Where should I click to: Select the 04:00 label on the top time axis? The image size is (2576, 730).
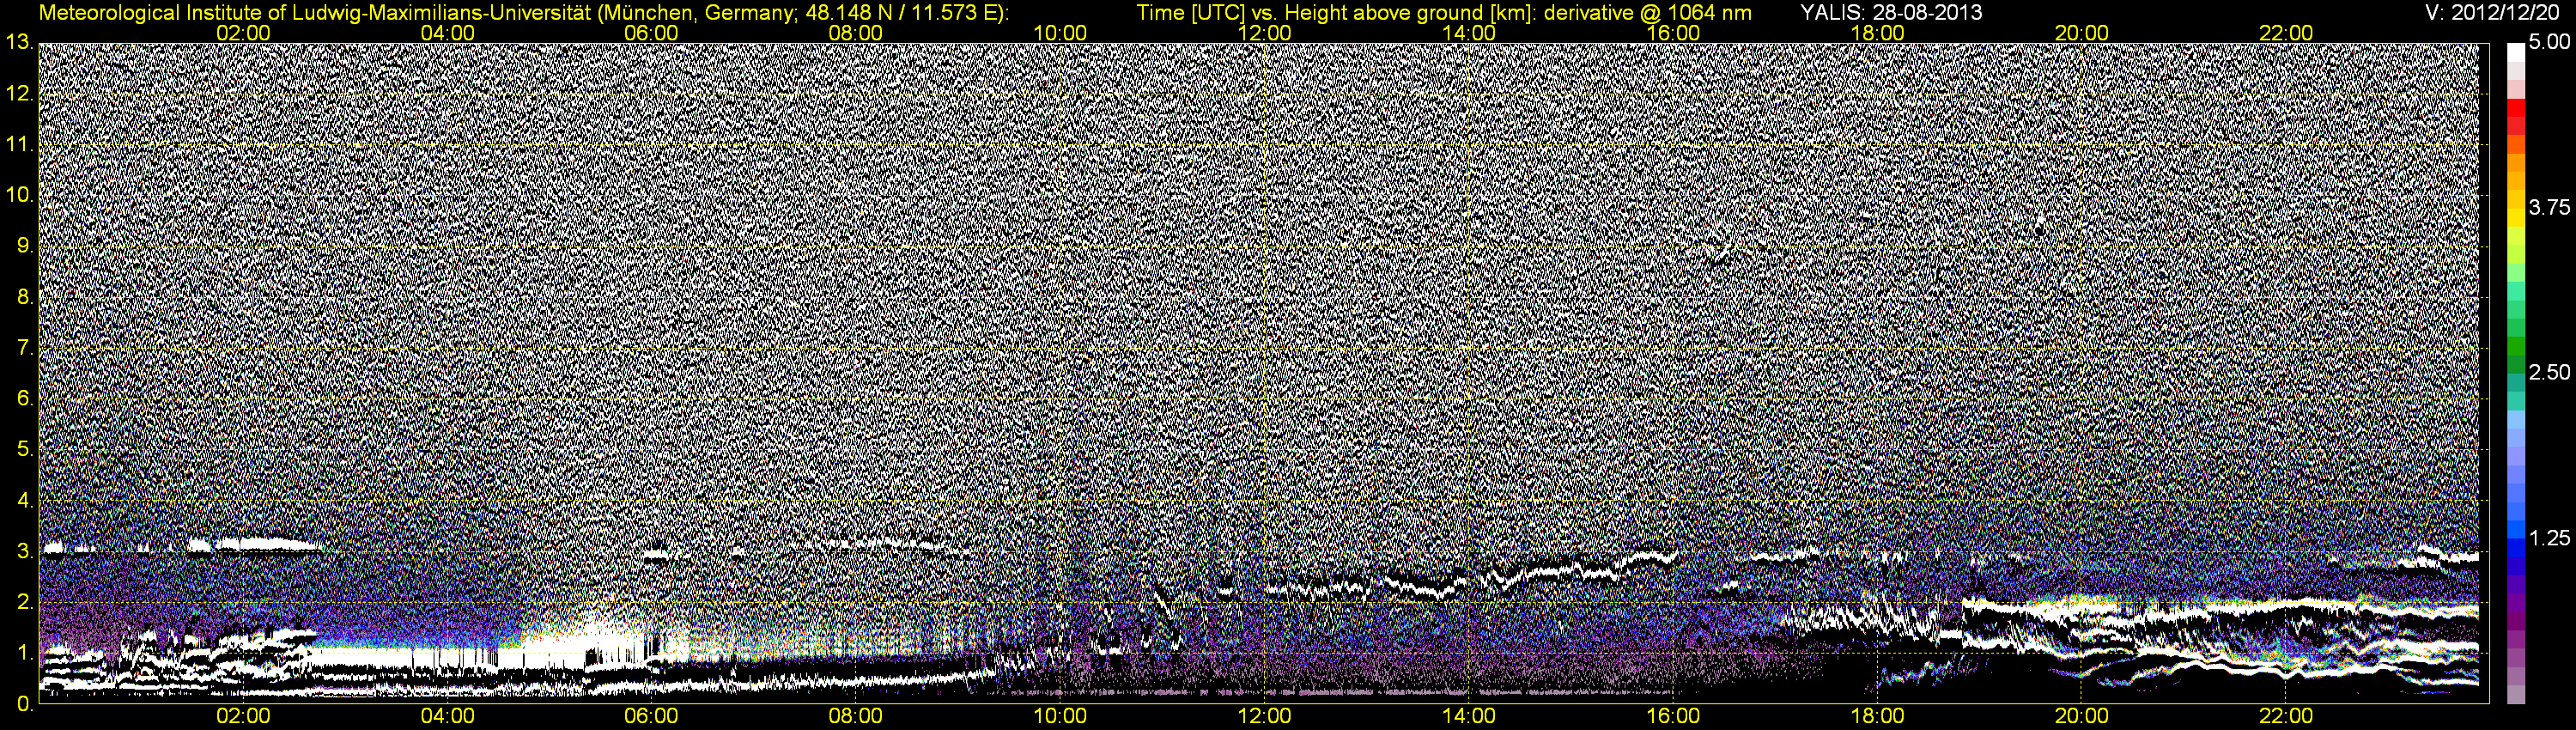pos(447,33)
